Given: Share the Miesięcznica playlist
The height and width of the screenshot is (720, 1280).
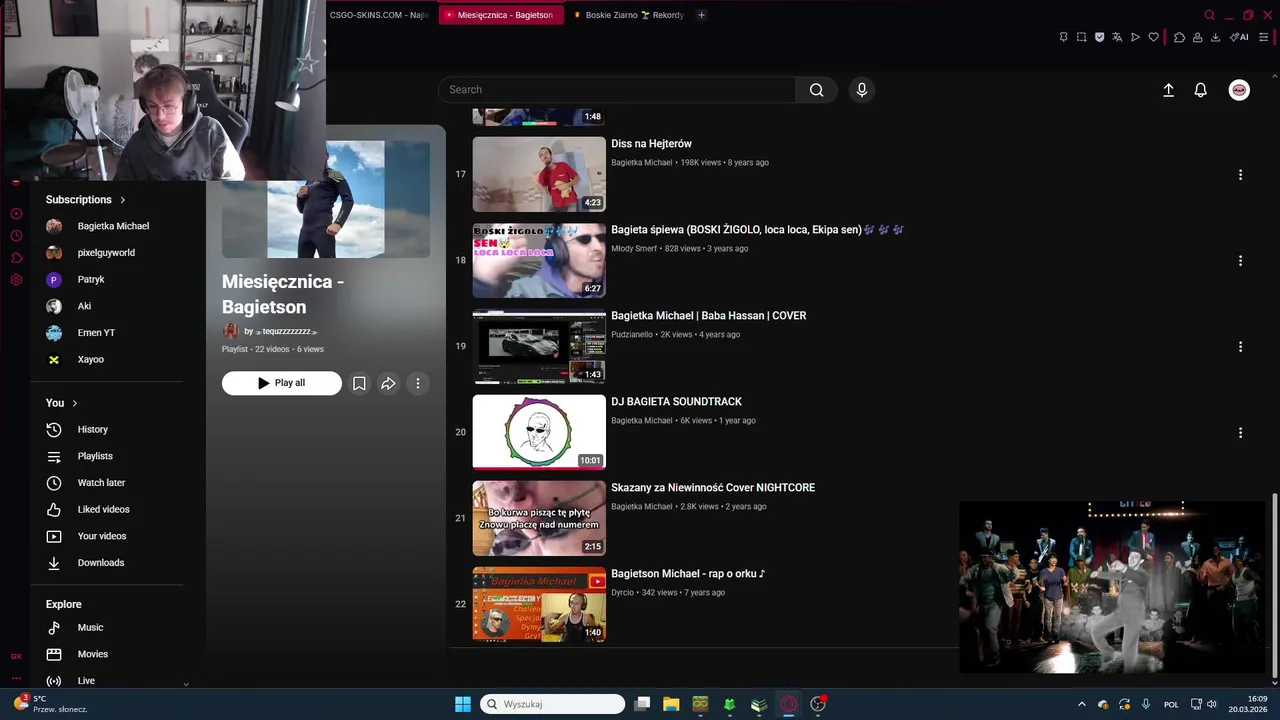Looking at the screenshot, I should coord(388,383).
